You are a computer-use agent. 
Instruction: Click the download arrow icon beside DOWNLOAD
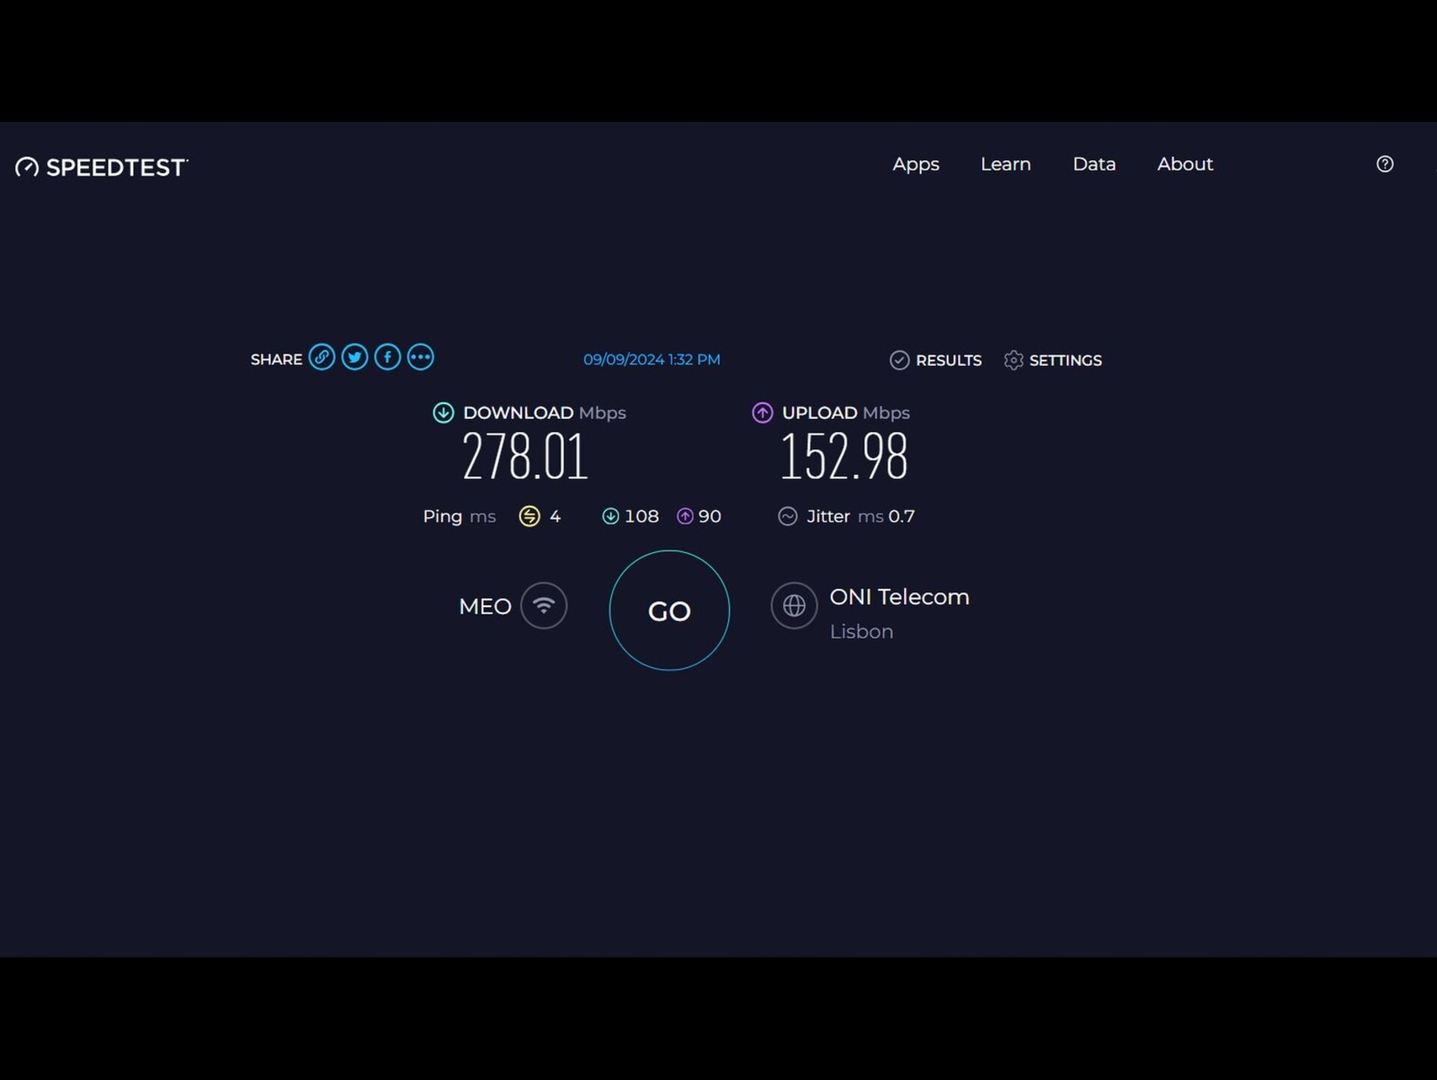(x=443, y=413)
